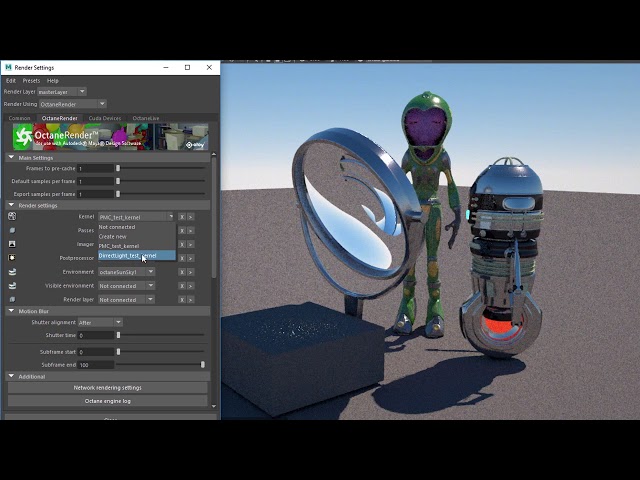This screenshot has height=480, width=640.
Task: Collapse the Main Settings section
Action: pyautogui.click(x=11, y=157)
